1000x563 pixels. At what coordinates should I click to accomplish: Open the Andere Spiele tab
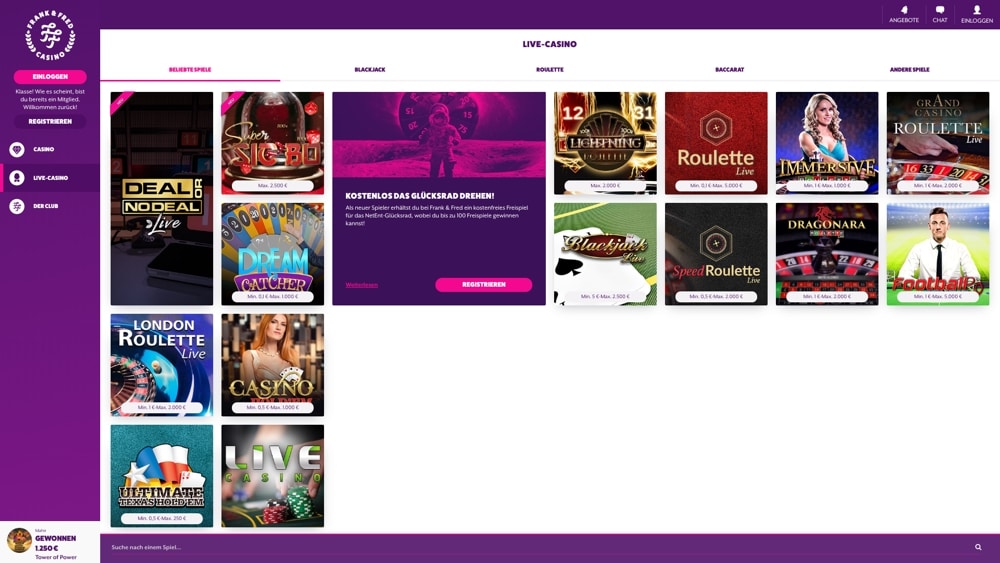[909, 69]
